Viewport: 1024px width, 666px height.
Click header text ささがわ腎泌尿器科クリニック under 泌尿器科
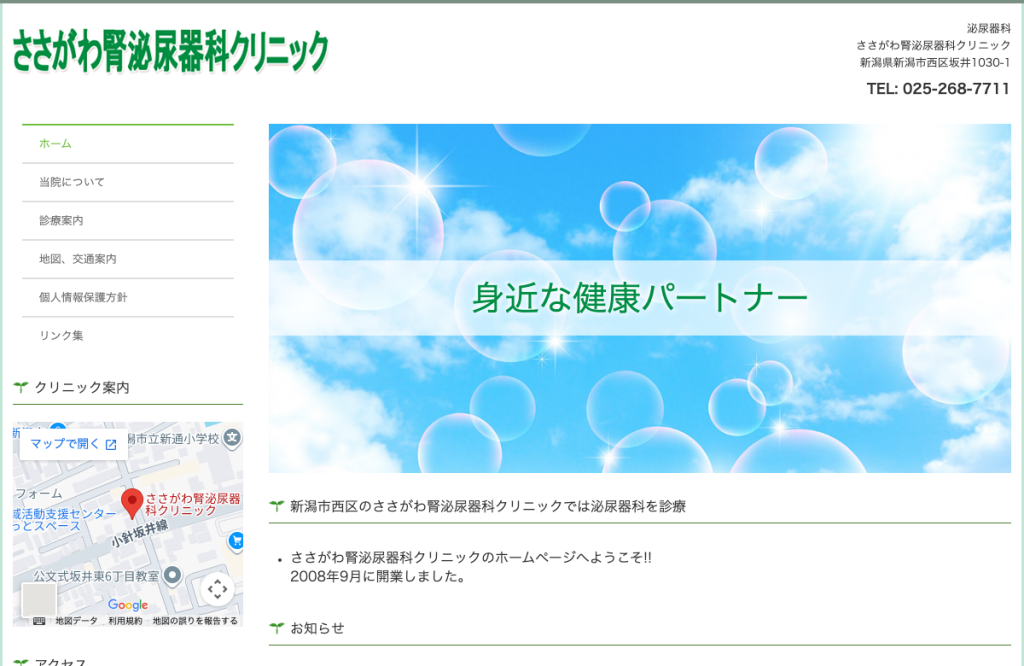pos(933,46)
